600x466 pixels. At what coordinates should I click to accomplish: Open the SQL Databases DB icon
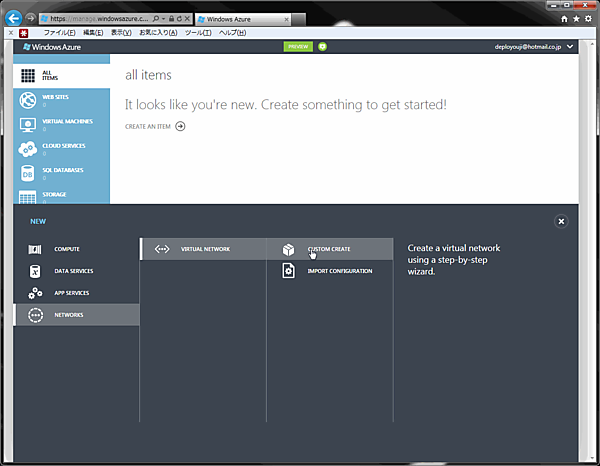(x=28, y=174)
